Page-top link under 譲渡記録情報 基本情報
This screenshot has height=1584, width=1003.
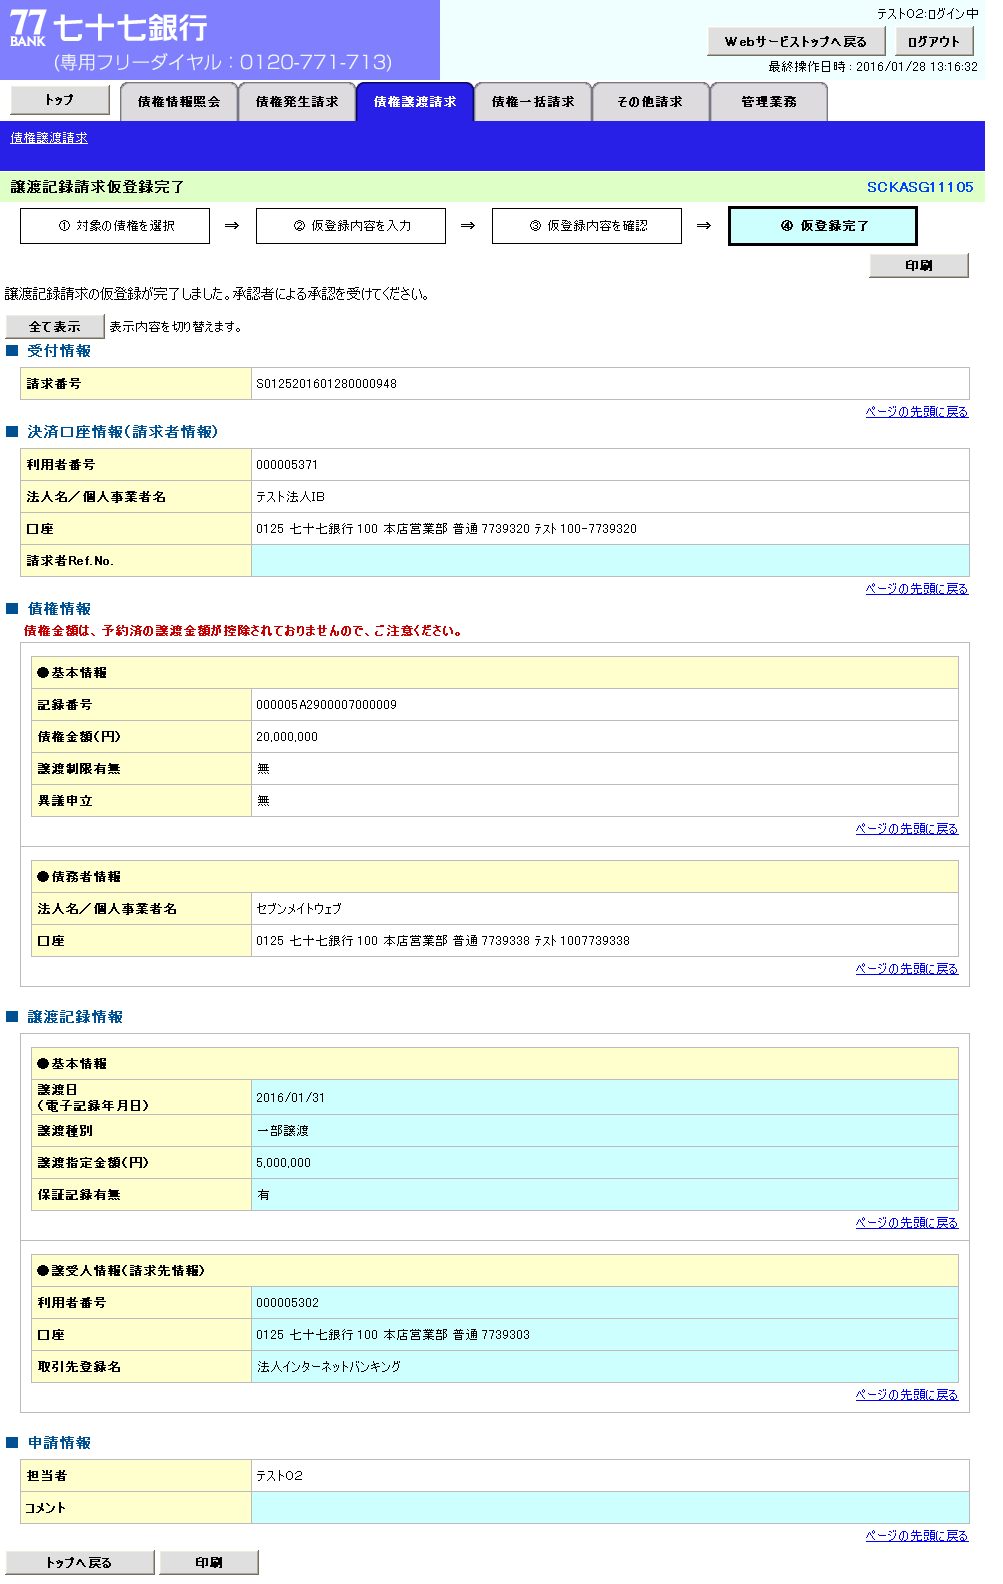coord(907,1223)
